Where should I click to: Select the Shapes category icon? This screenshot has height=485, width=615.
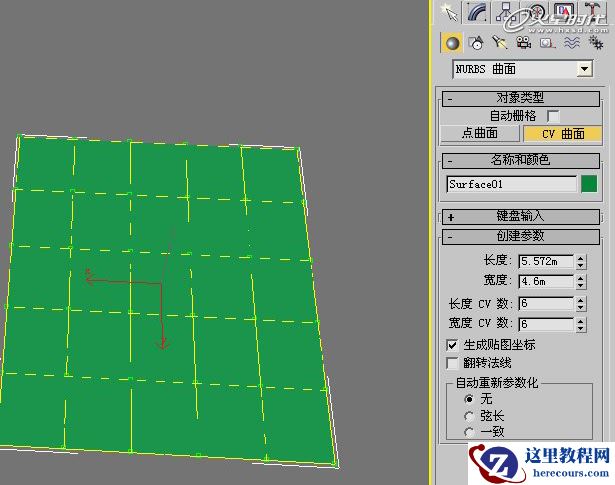point(476,43)
